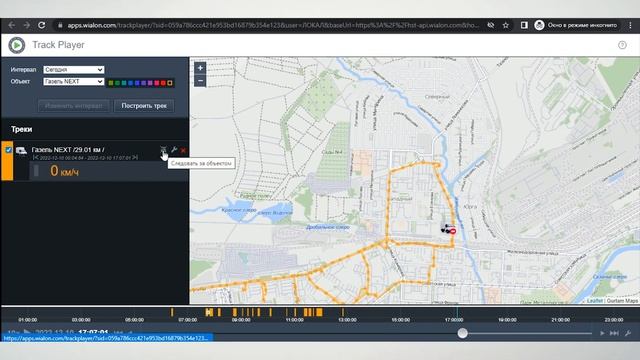The width and height of the screenshot is (640, 360).
Task: Jump to track start arrow before start date
Action: (x=36, y=158)
